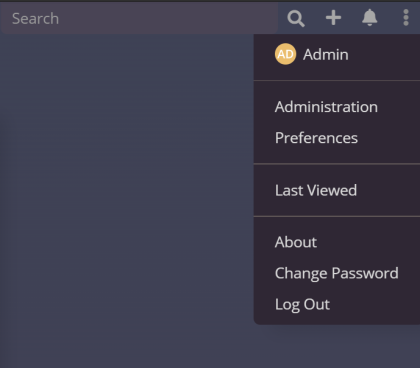
Task: Click the Search placeholder text field
Action: pos(139,18)
